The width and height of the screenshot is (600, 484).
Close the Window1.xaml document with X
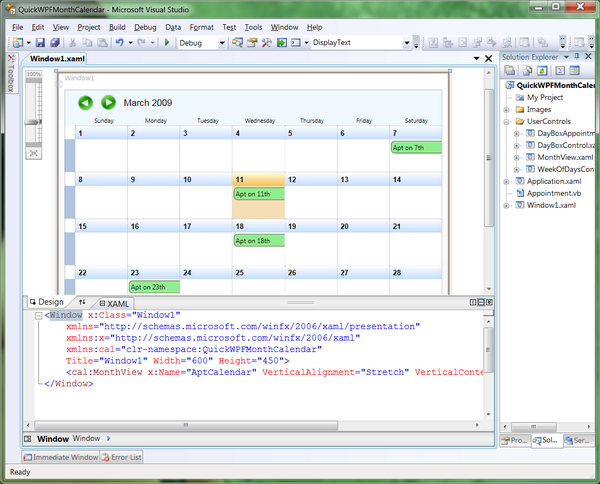[x=488, y=59]
